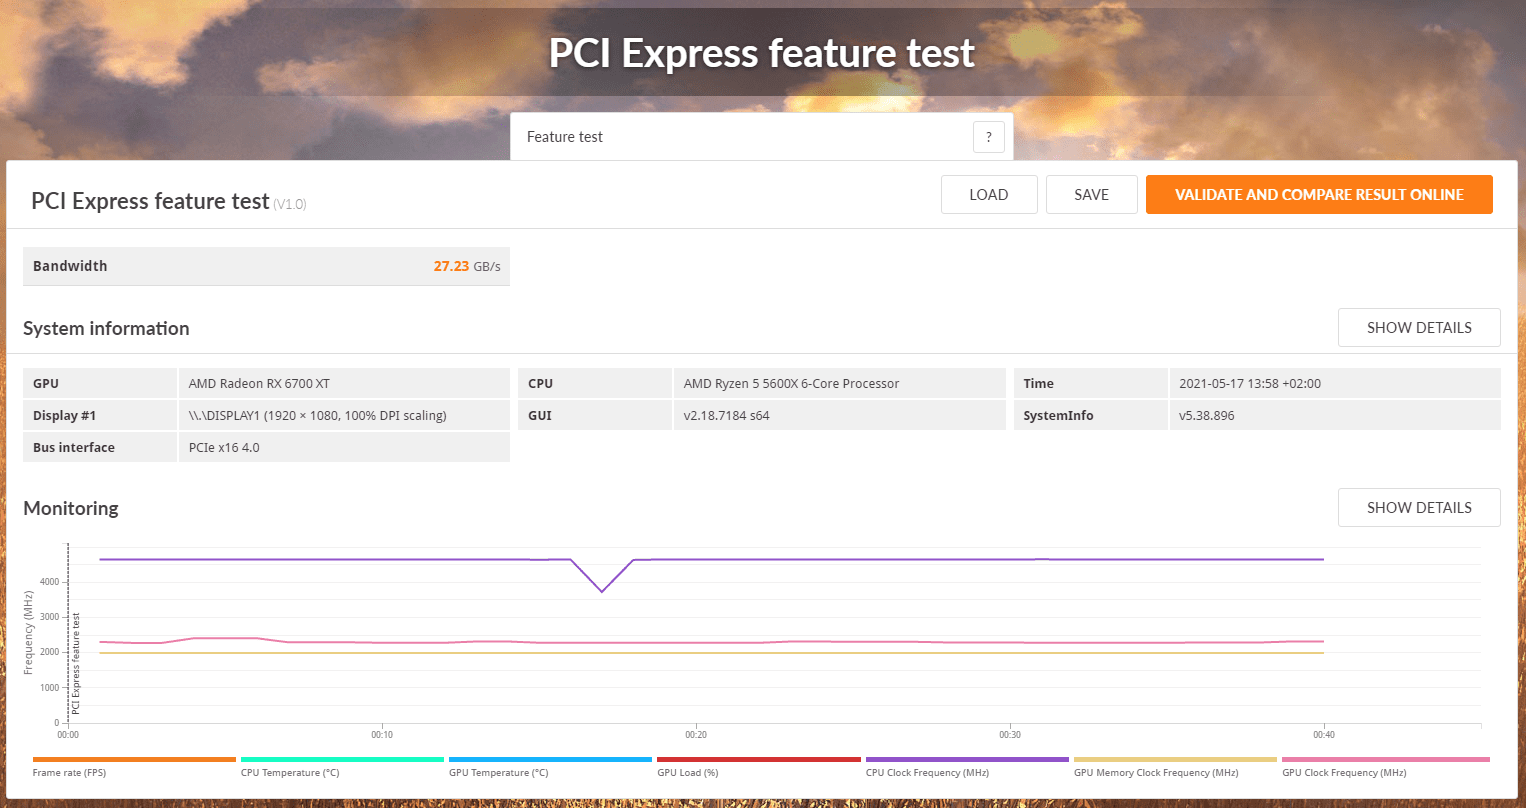Toggle GPU Load (%) legend swatch

(x=758, y=760)
